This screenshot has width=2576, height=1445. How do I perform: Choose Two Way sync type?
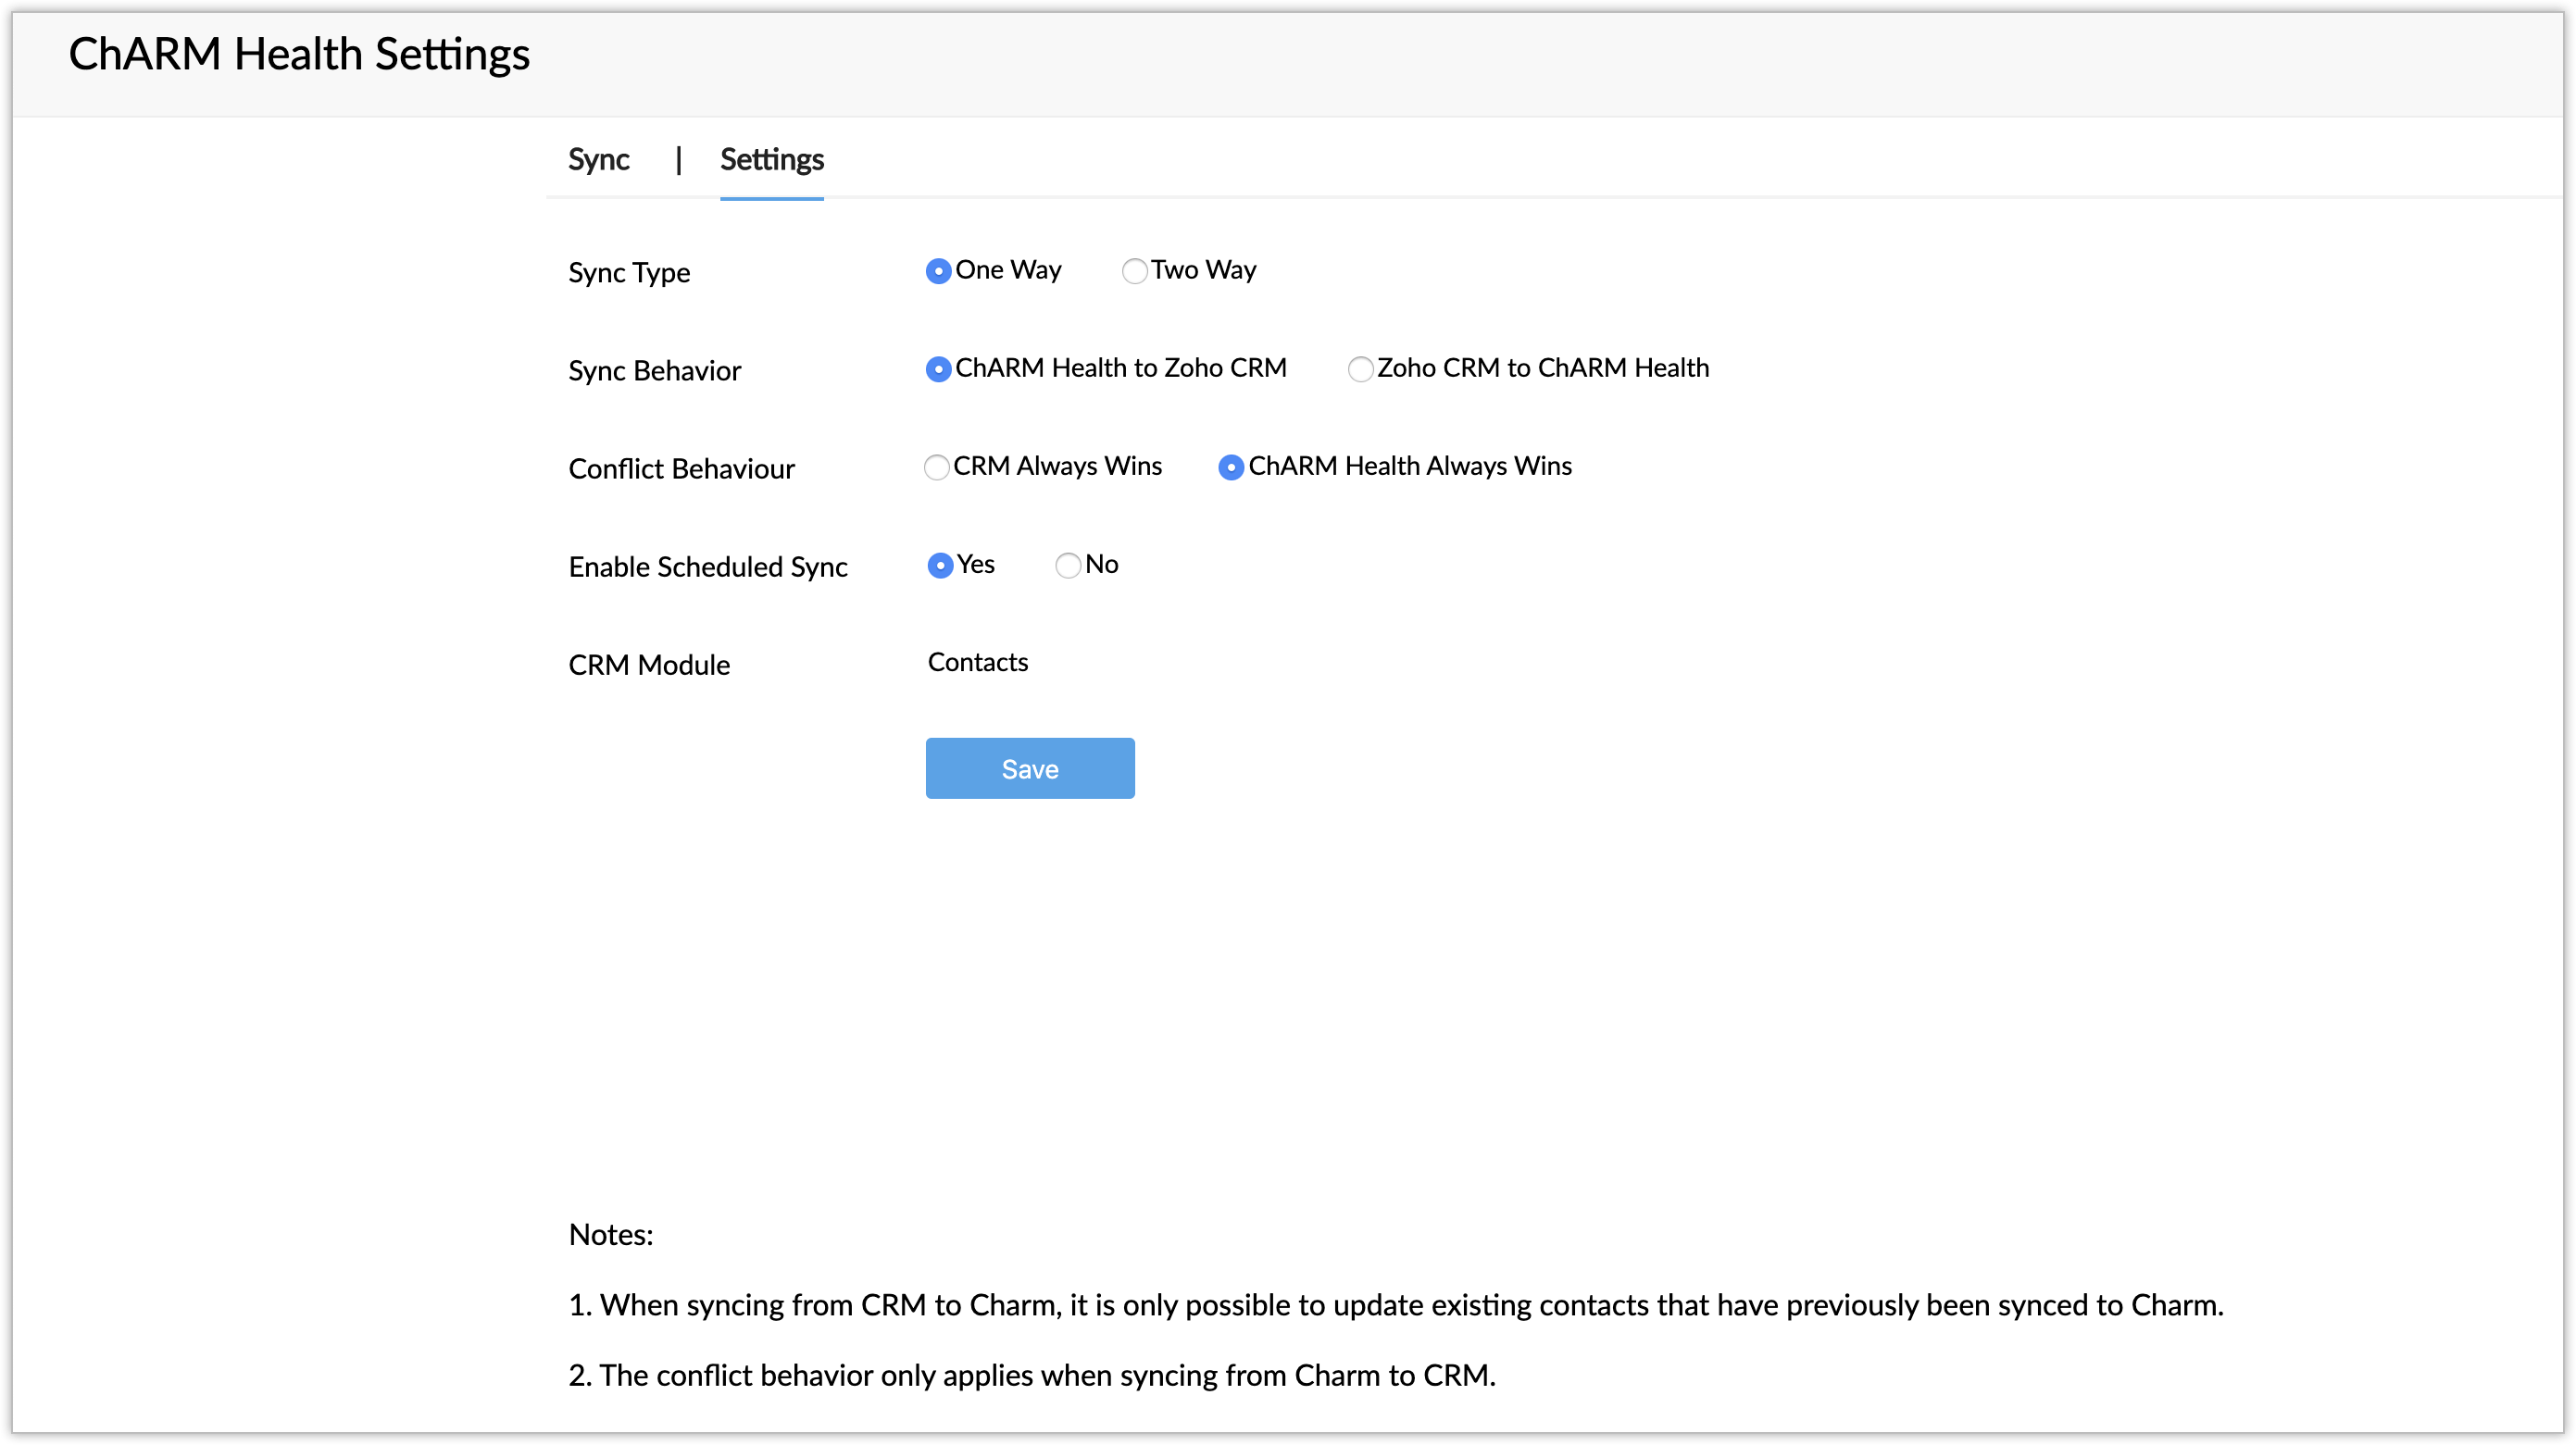coord(1134,271)
